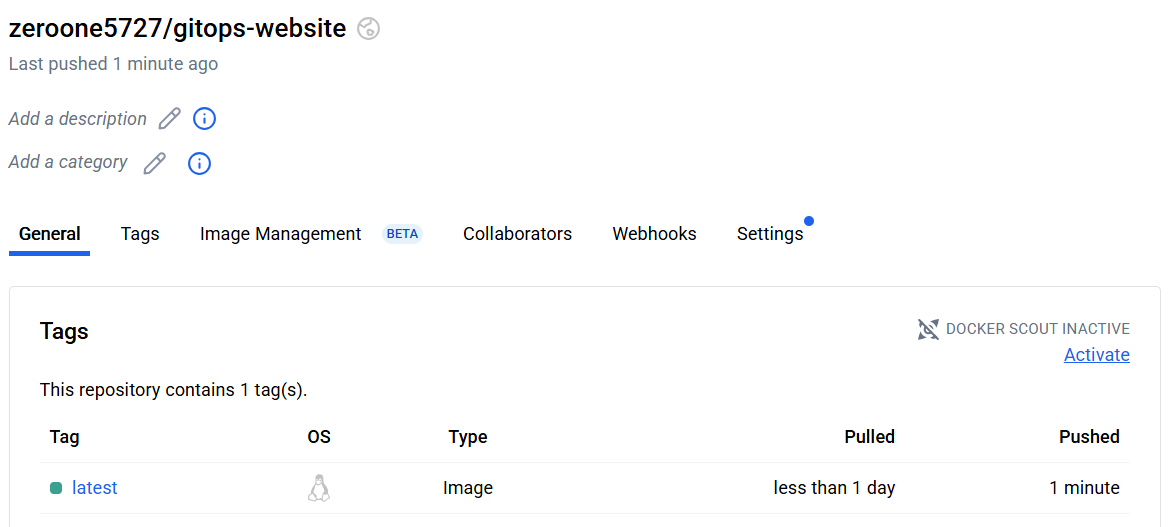This screenshot has width=1172, height=527.
Task: Click the public visibility globe icon beside repository name
Action: click(x=368, y=29)
